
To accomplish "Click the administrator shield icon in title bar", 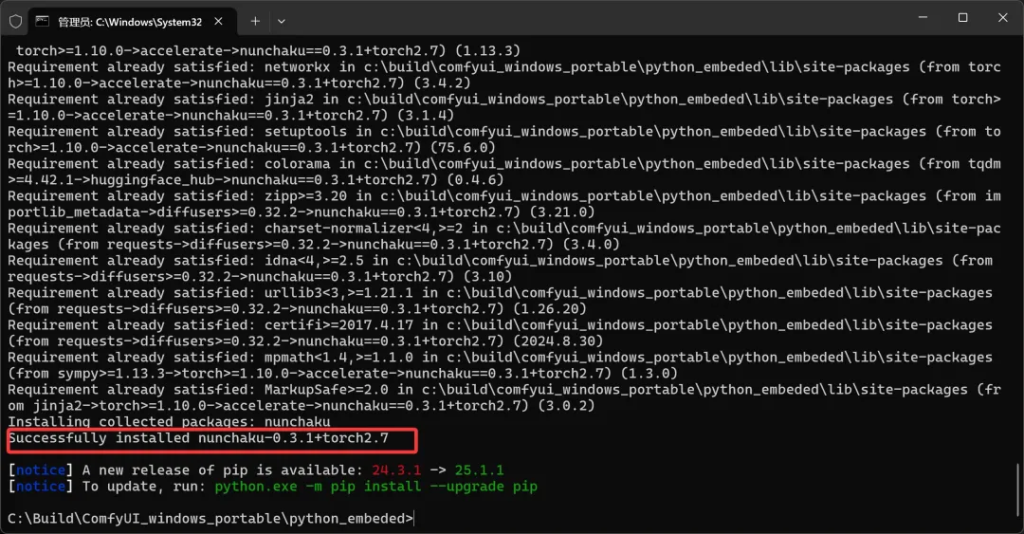I will tap(16, 22).
